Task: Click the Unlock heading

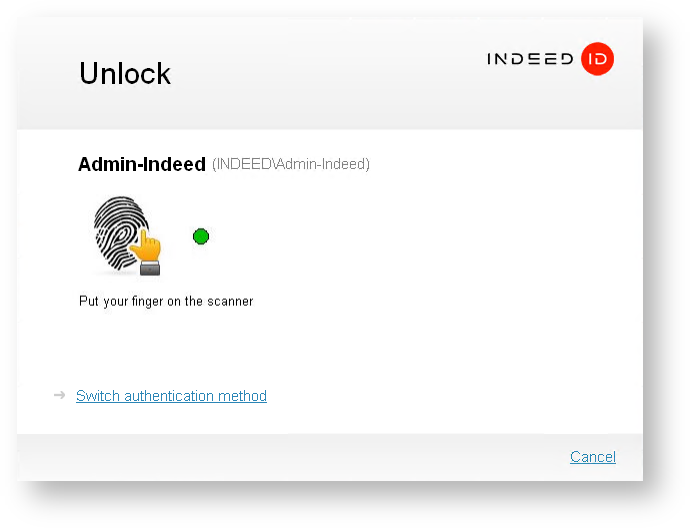Action: (125, 73)
